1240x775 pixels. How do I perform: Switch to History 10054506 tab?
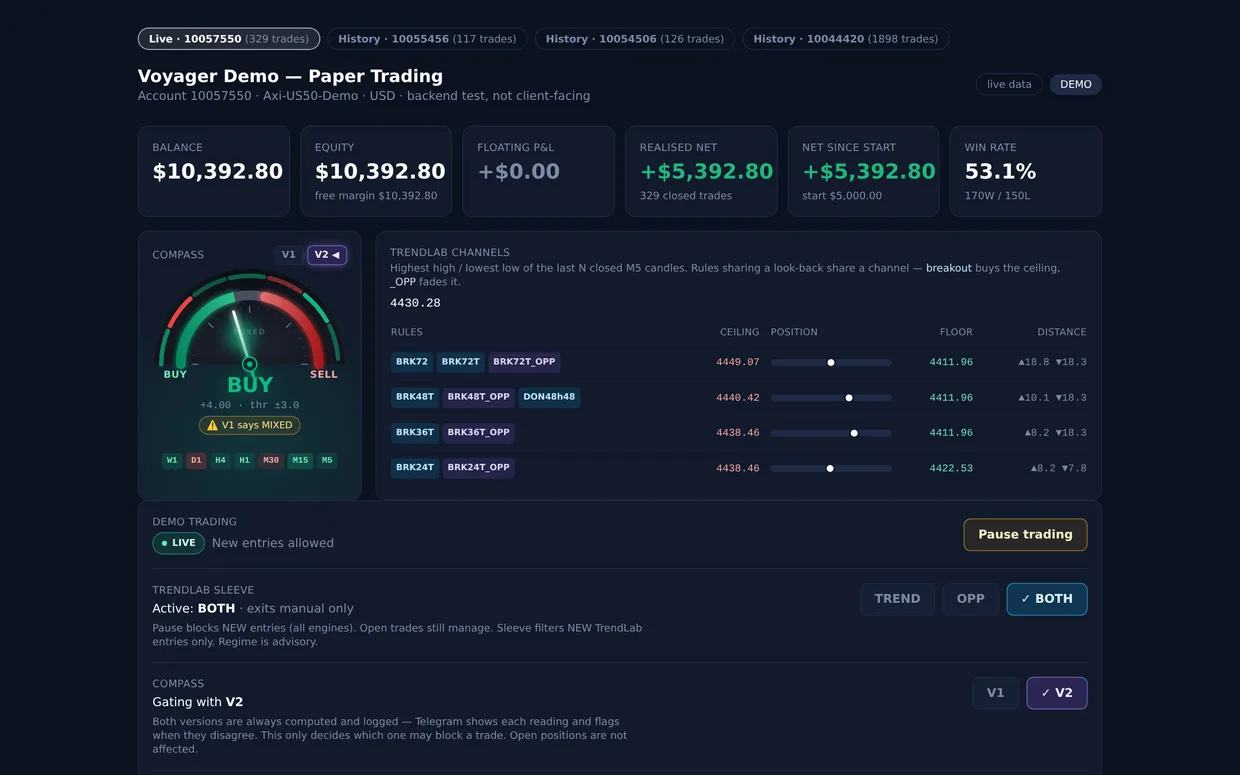635,39
